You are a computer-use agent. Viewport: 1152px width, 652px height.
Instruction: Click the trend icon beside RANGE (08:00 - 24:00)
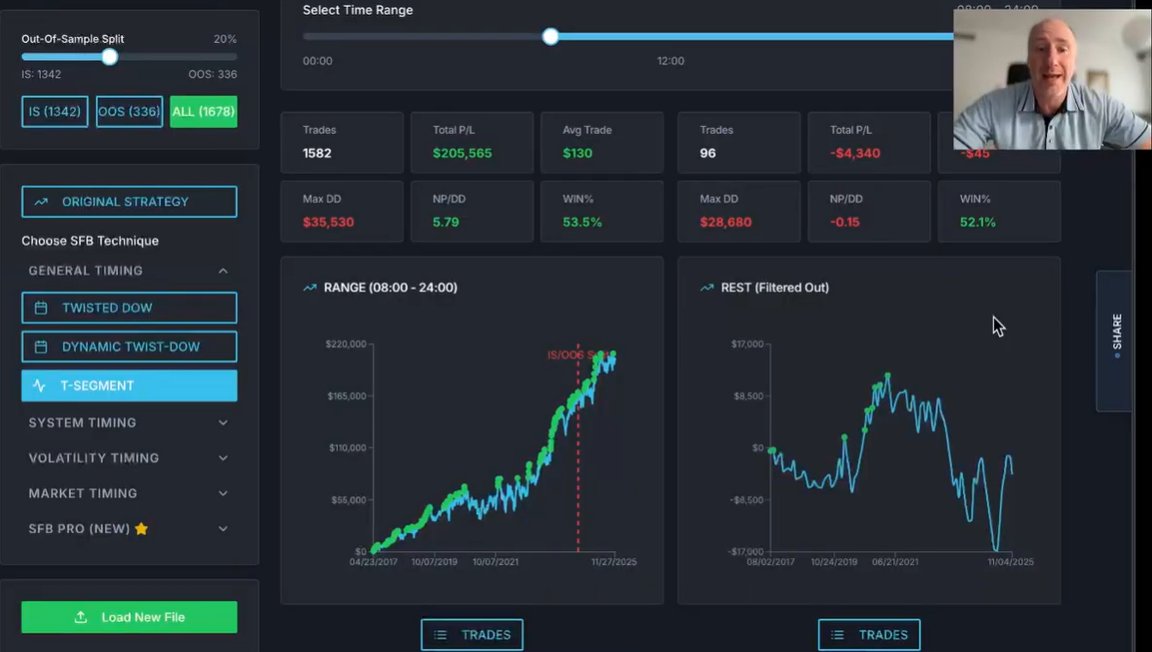309,287
